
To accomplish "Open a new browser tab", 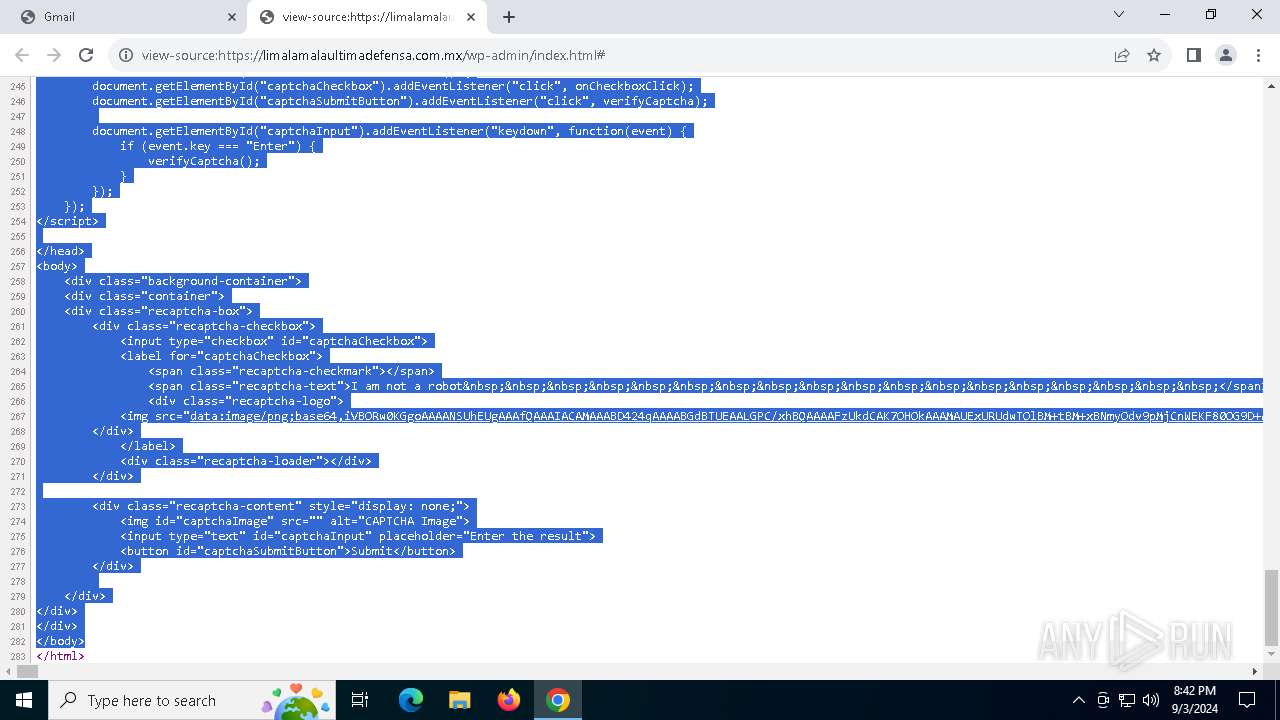I will [x=509, y=17].
